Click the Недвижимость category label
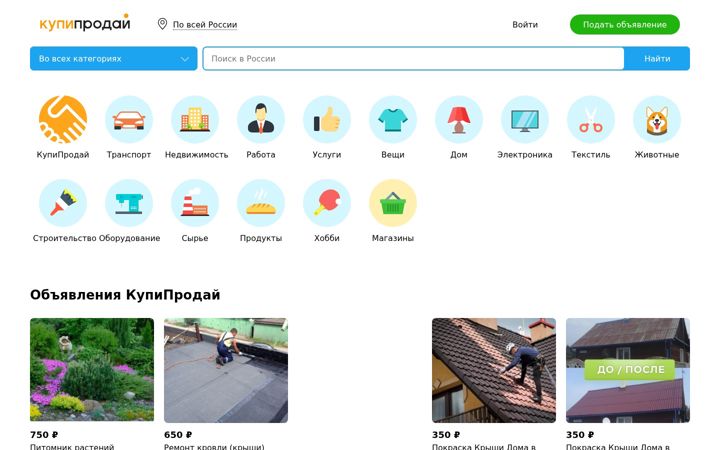 (x=197, y=155)
